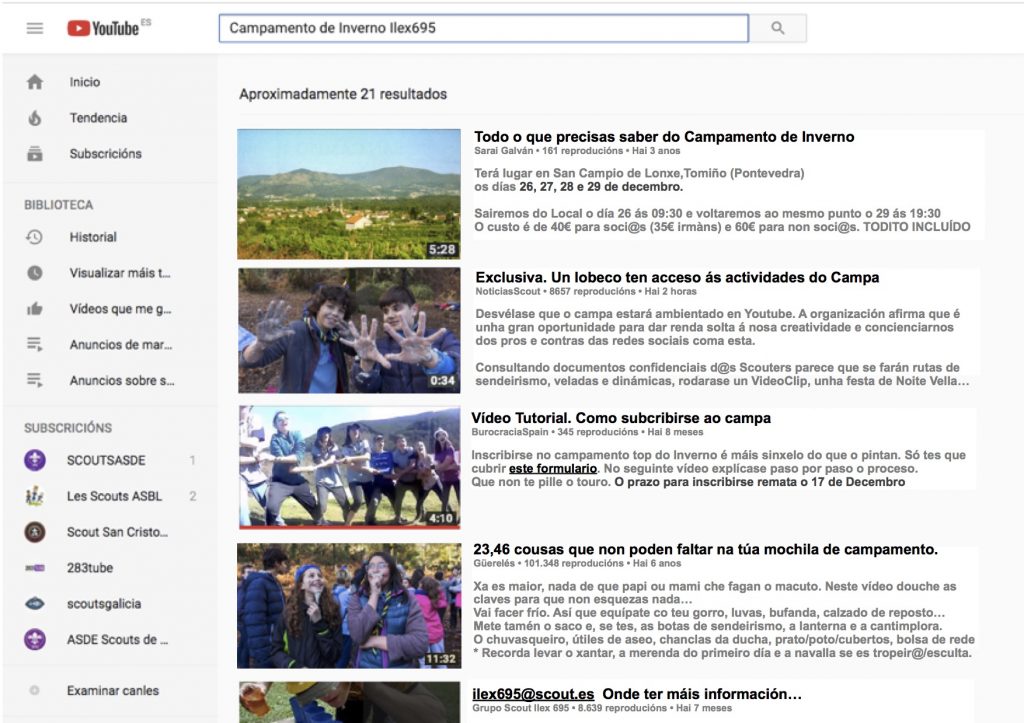Play the tug-of-war tutorial thumbnail

pos(349,466)
